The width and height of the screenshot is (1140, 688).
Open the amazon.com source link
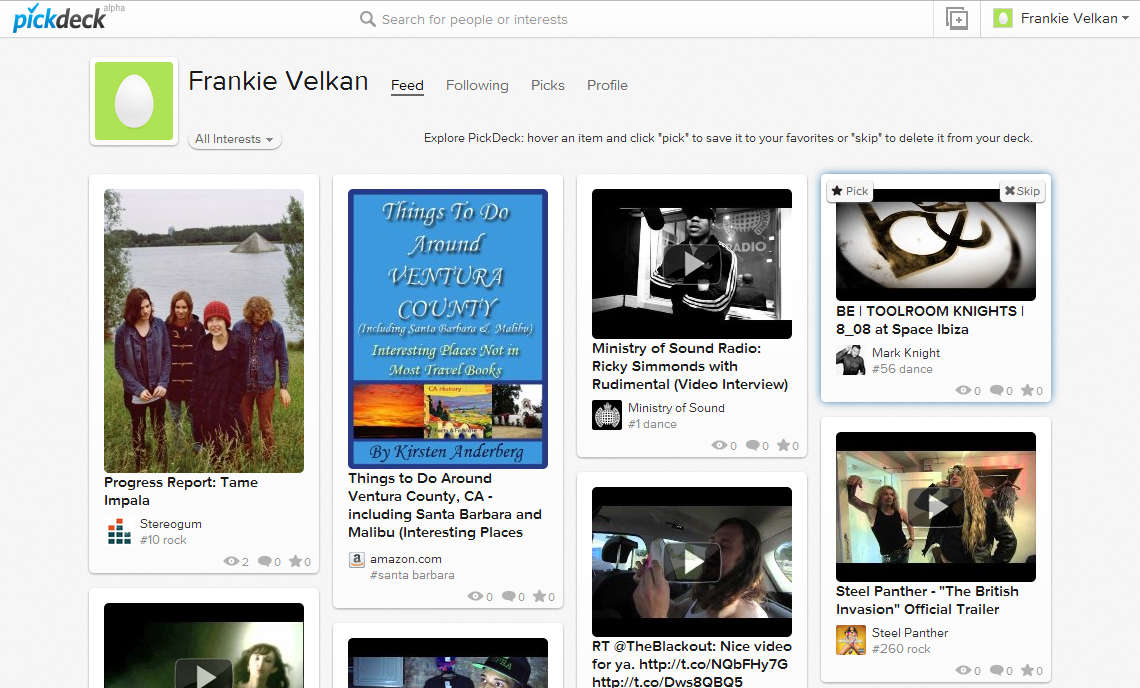[x=406, y=559]
